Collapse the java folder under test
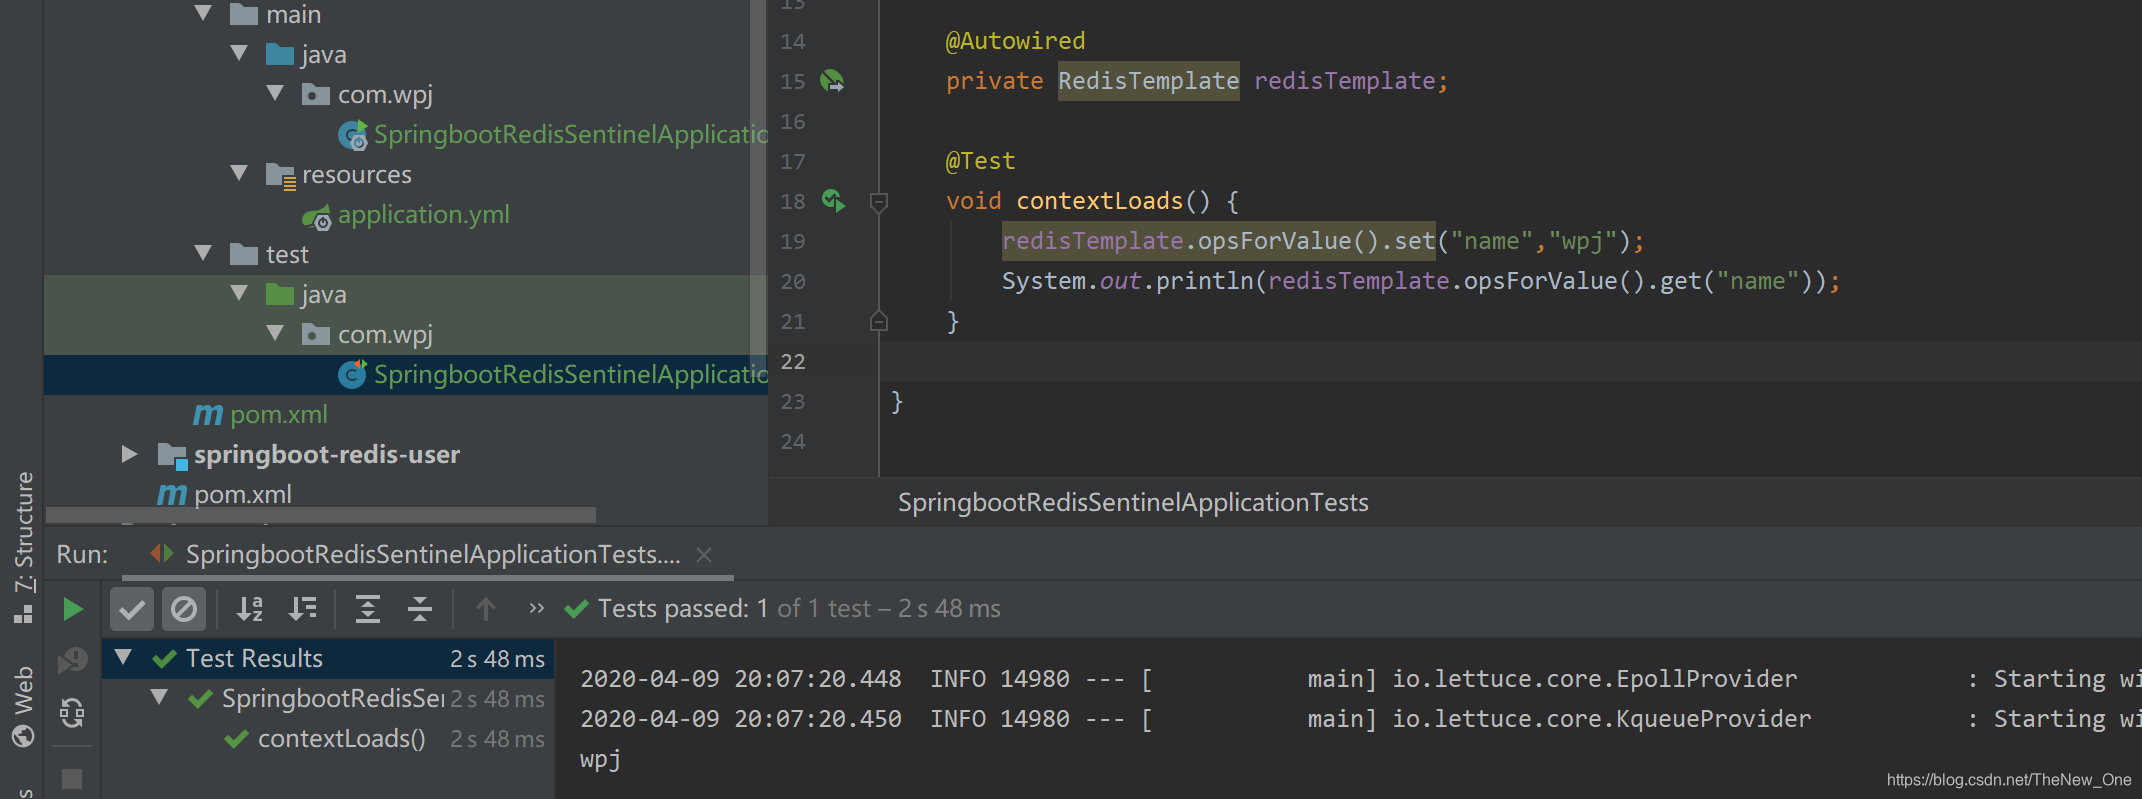The image size is (2142, 799). pos(239,293)
